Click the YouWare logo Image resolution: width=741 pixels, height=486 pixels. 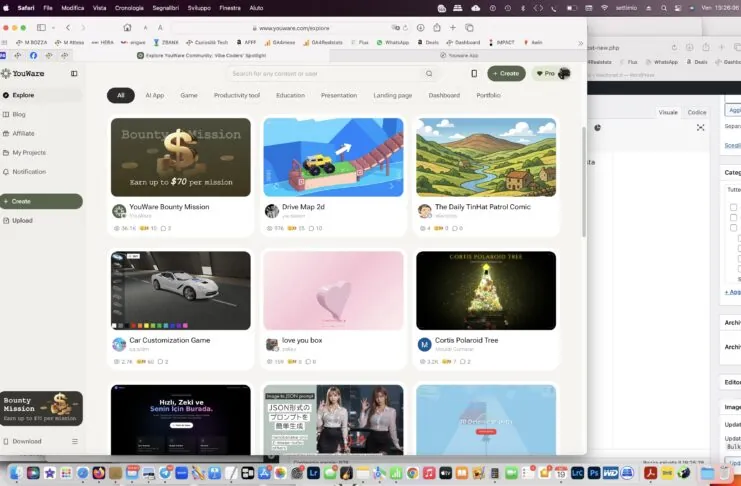pyautogui.click(x=23, y=73)
